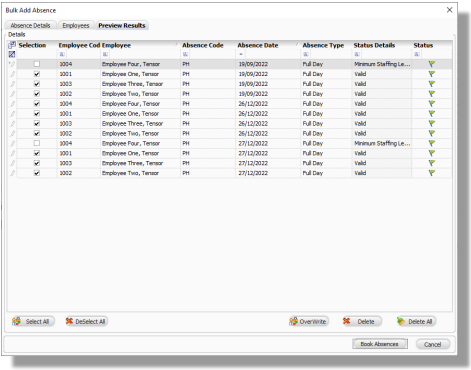Click the status flag for 1004 on 19/09/2022

point(432,64)
